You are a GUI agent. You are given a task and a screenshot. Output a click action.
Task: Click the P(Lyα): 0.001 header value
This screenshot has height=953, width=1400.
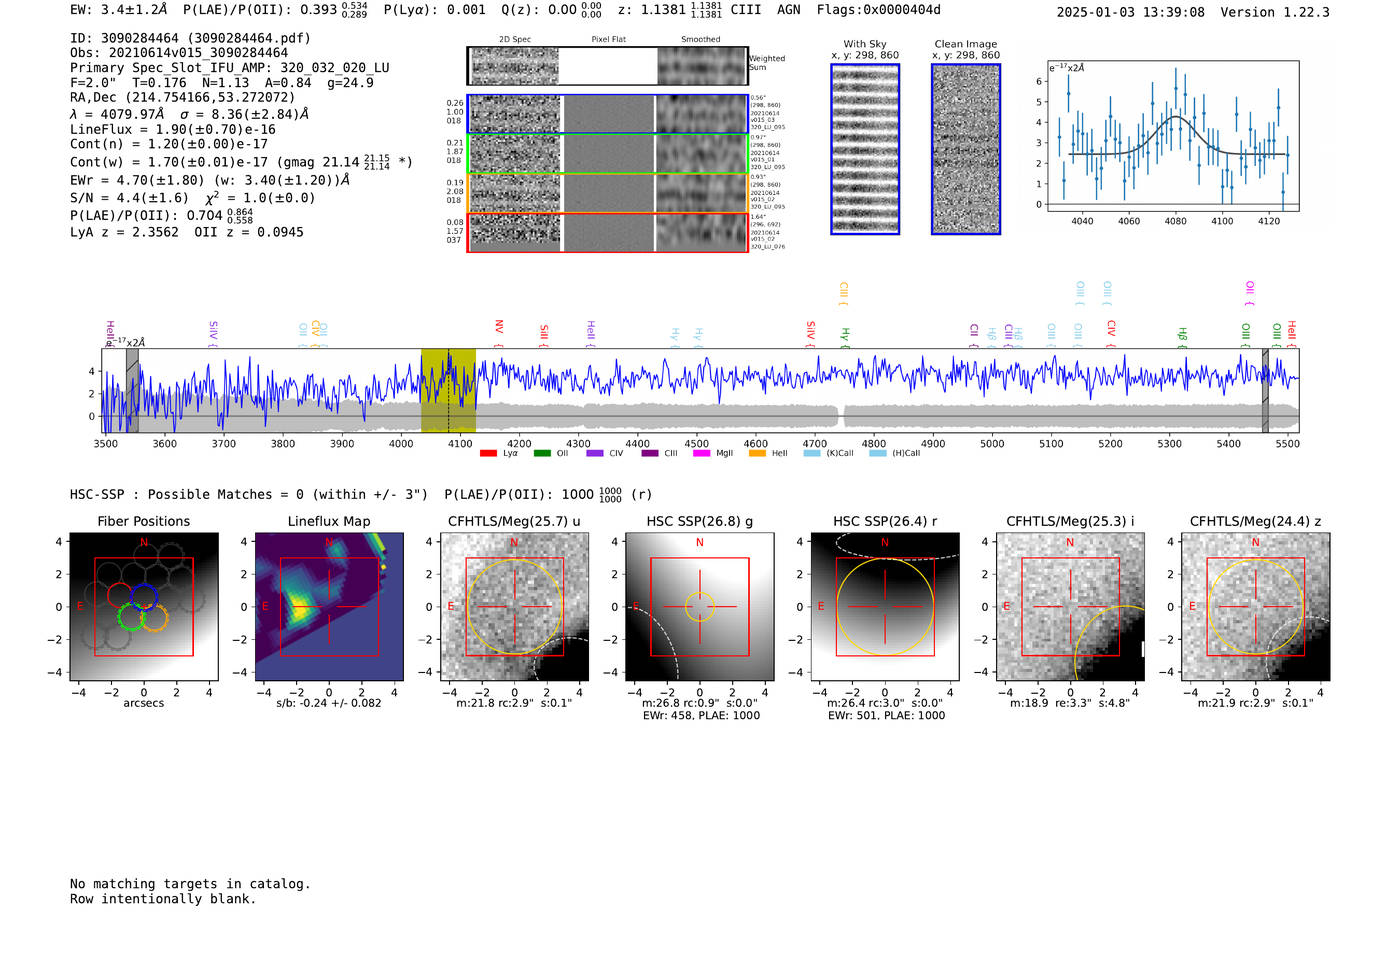(x=434, y=10)
